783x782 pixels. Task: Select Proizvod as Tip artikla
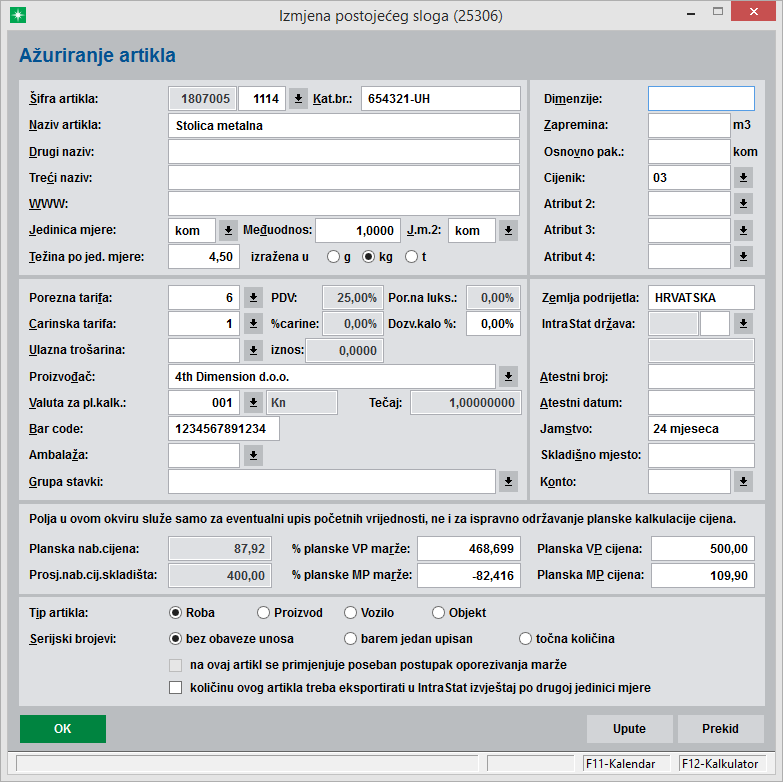click(264, 612)
